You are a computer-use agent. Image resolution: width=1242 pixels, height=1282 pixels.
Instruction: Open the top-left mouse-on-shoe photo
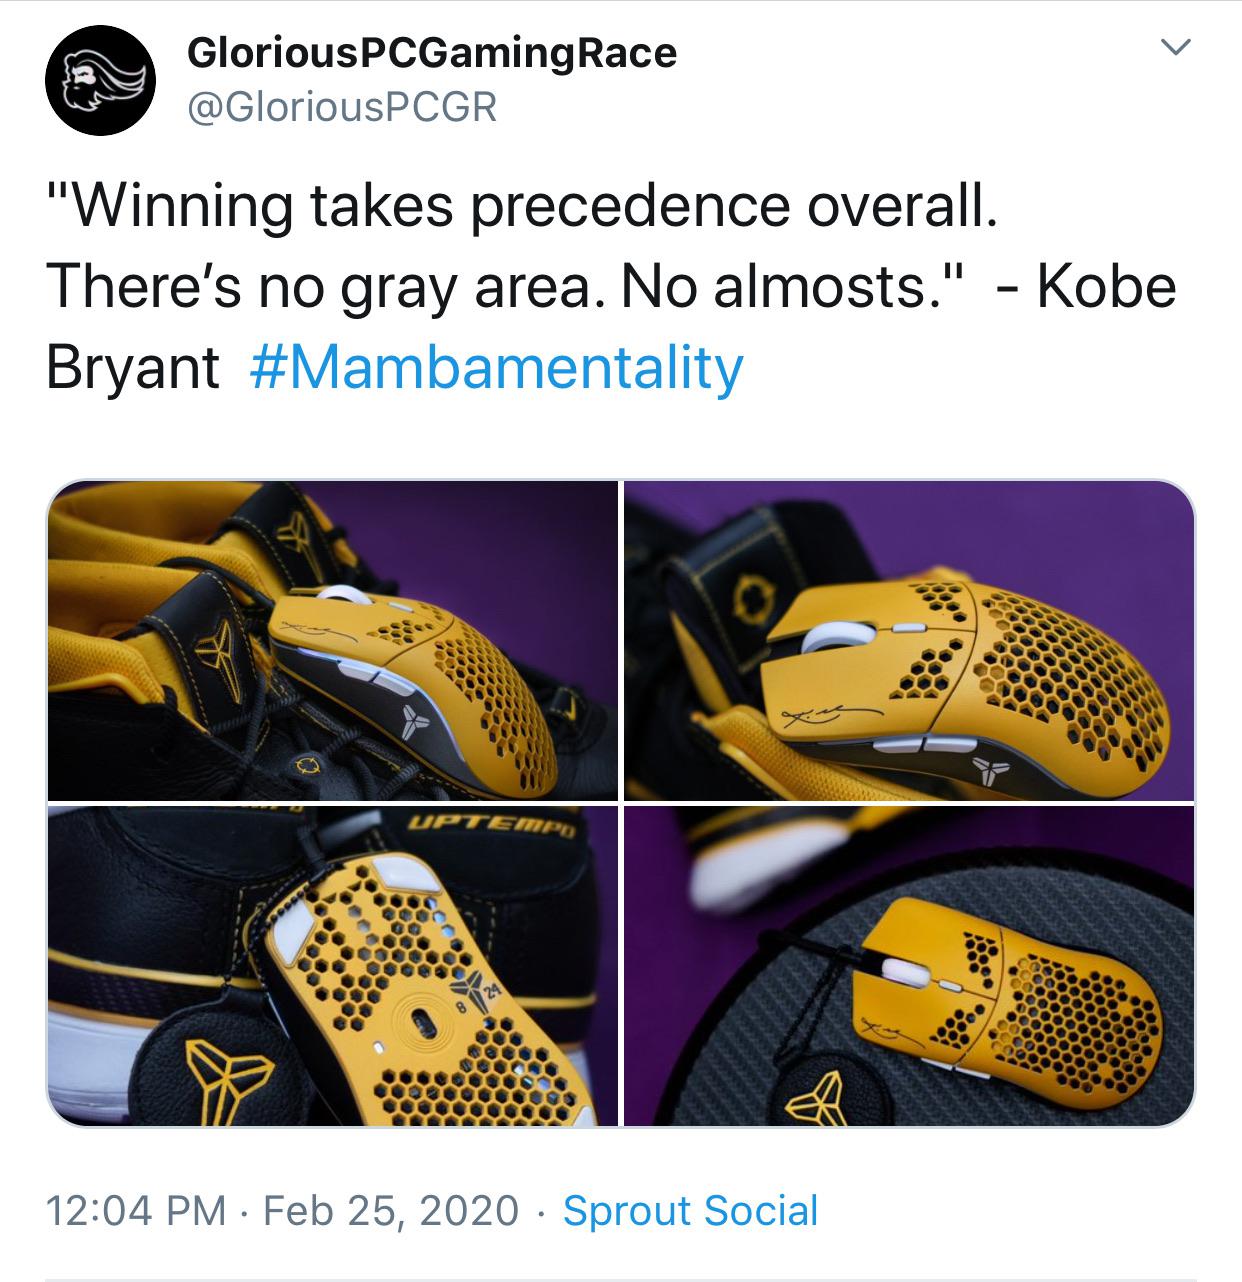pyautogui.click(x=330, y=640)
